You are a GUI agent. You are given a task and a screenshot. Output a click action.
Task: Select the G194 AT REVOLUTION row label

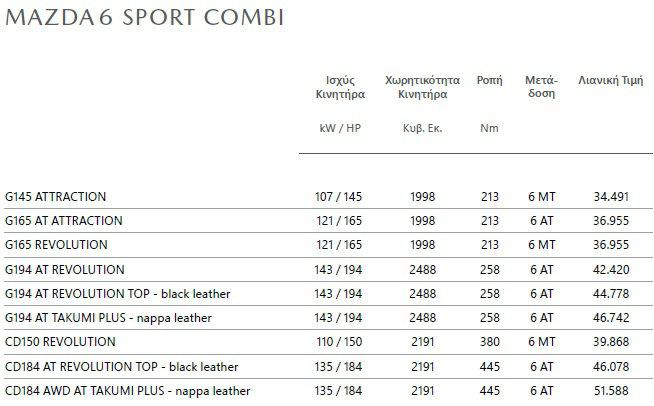point(65,270)
